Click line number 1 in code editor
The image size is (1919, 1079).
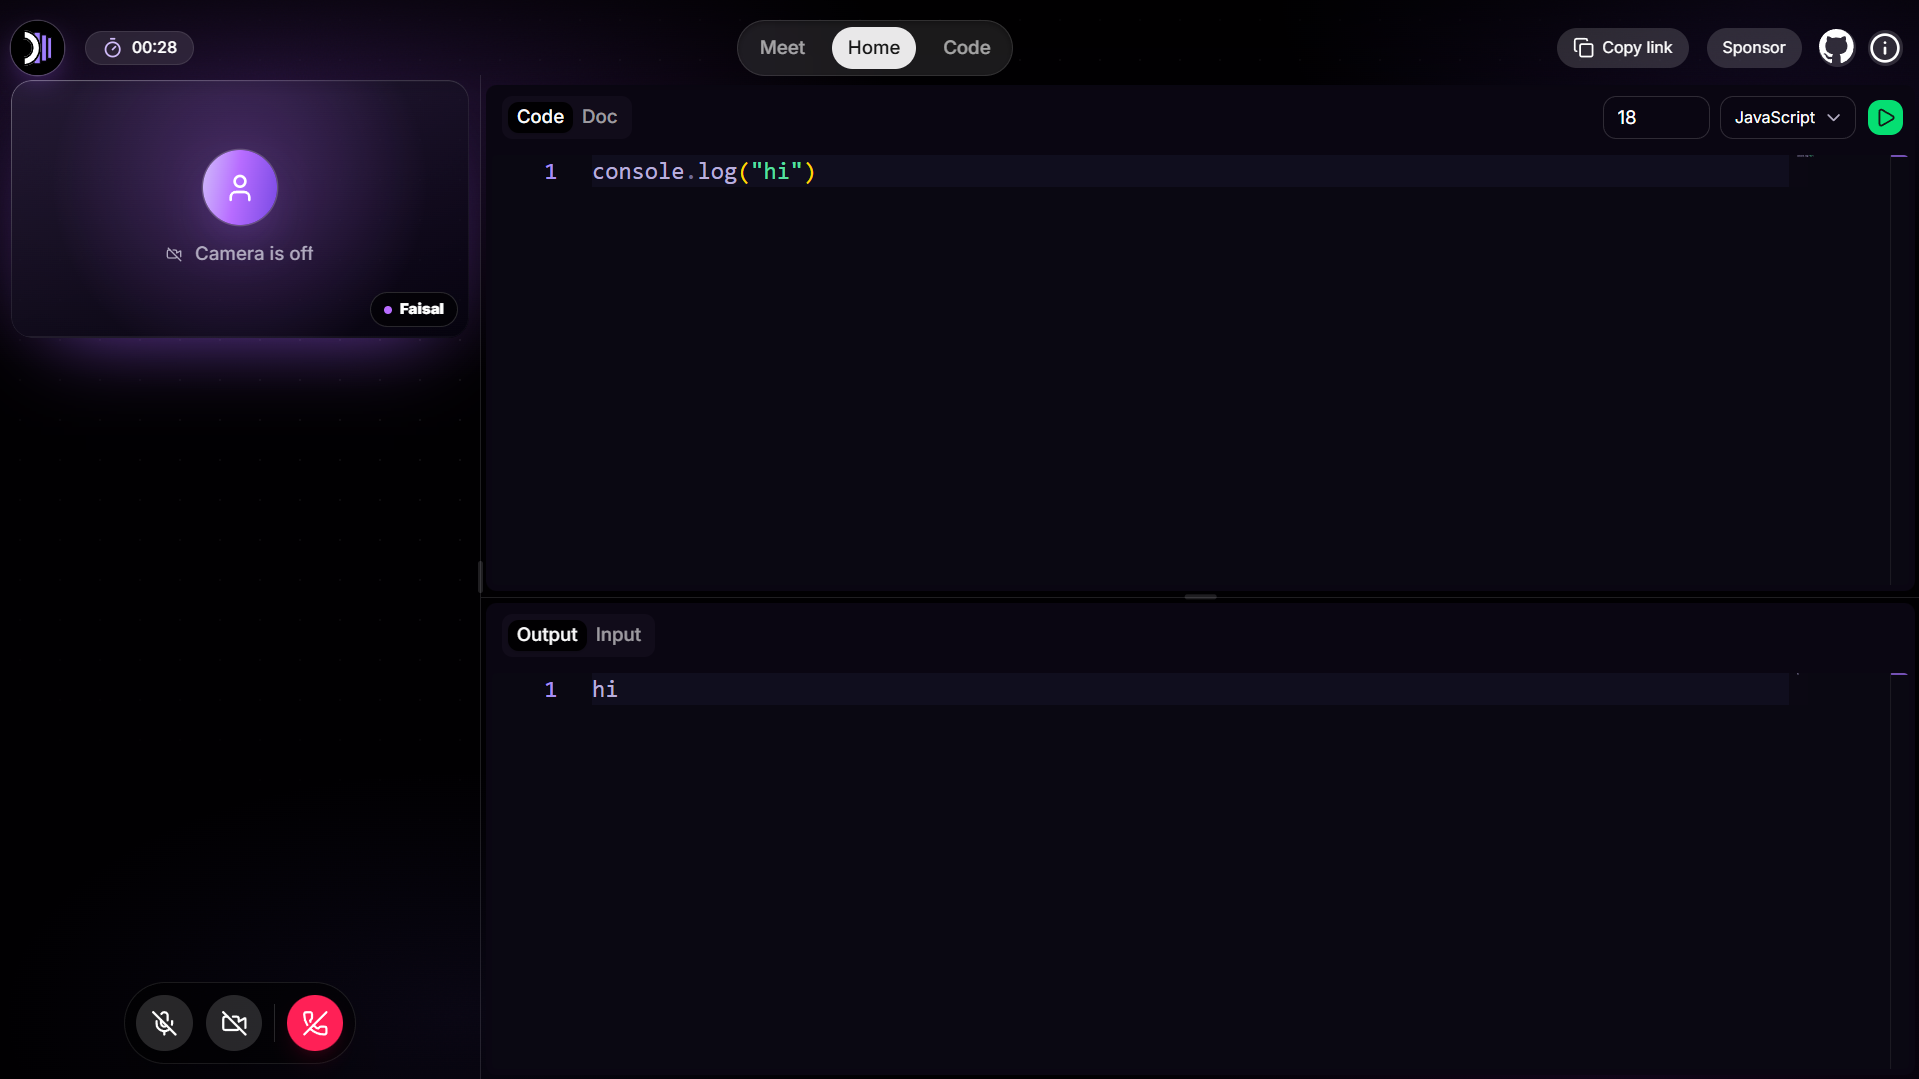[551, 172]
